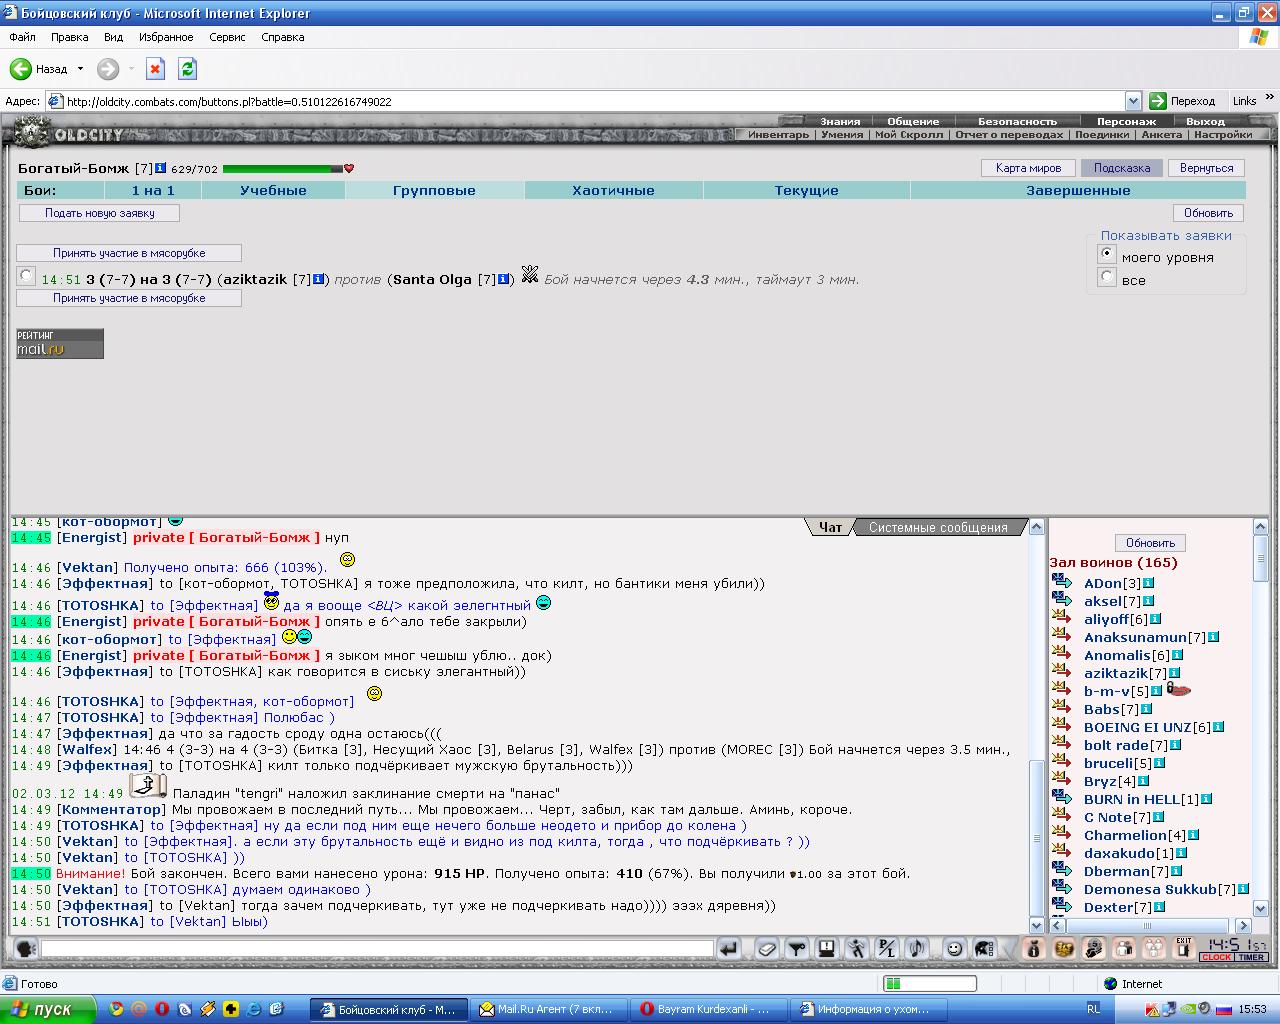Click the sound note icon in chat toolbar
This screenshot has height=1024, width=1280.
click(x=917, y=948)
